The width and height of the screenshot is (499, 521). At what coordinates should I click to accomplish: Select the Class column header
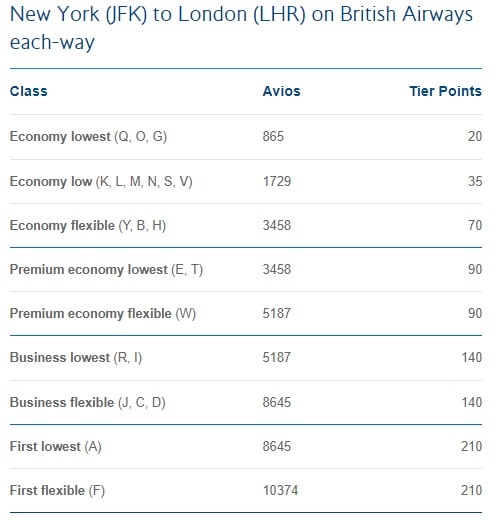click(29, 91)
